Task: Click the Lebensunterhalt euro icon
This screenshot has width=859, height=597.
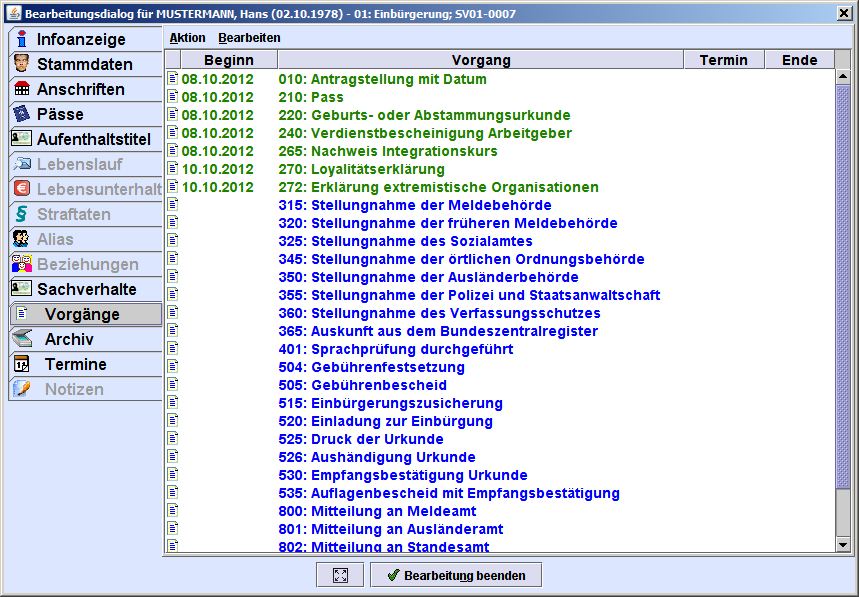Action: [x=22, y=188]
